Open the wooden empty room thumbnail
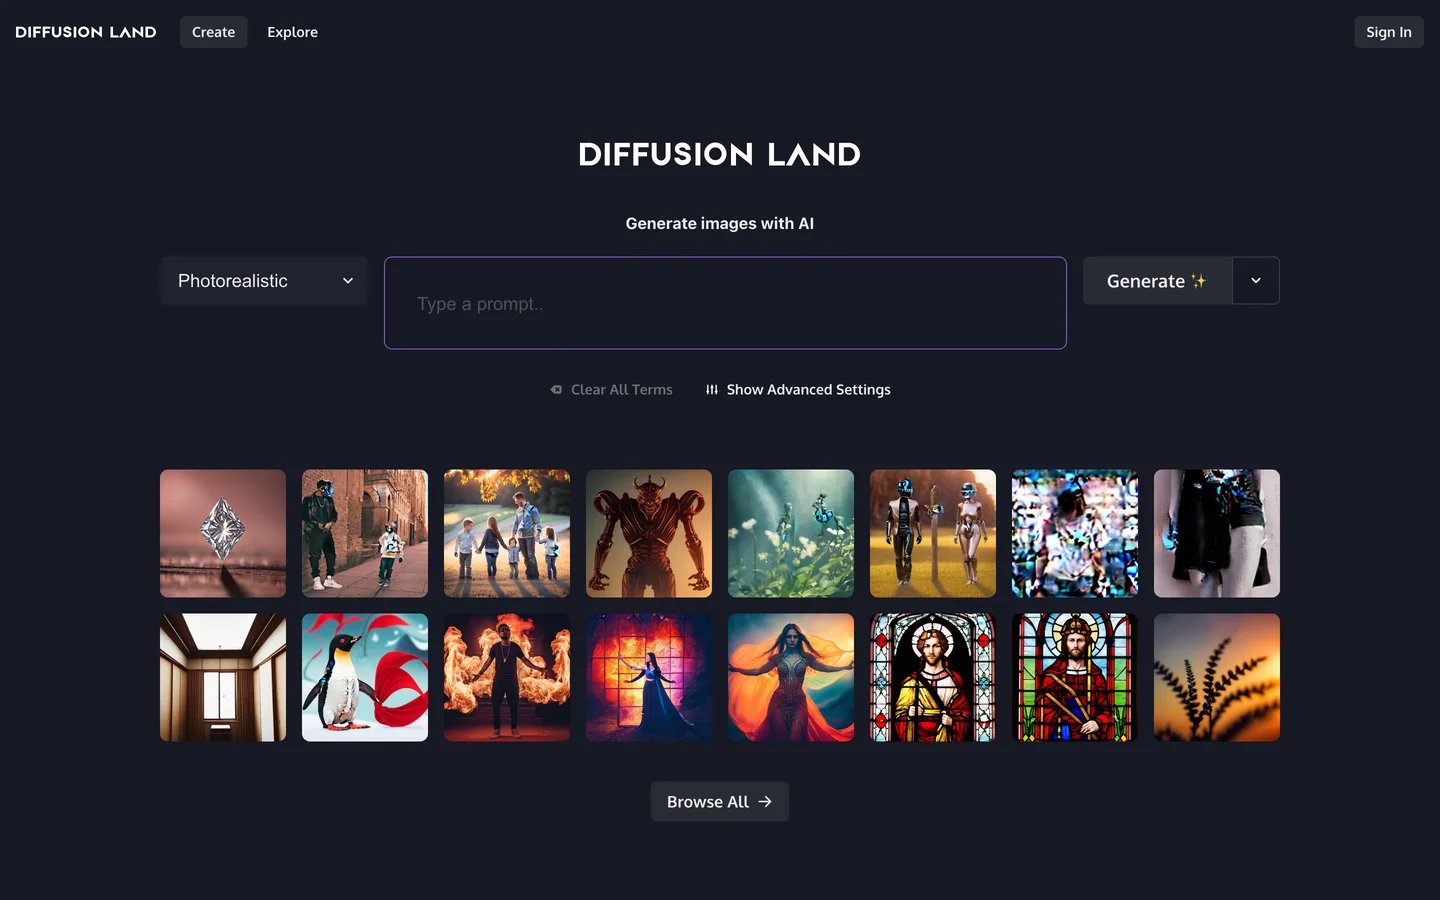Viewport: 1440px width, 900px height. [223, 678]
